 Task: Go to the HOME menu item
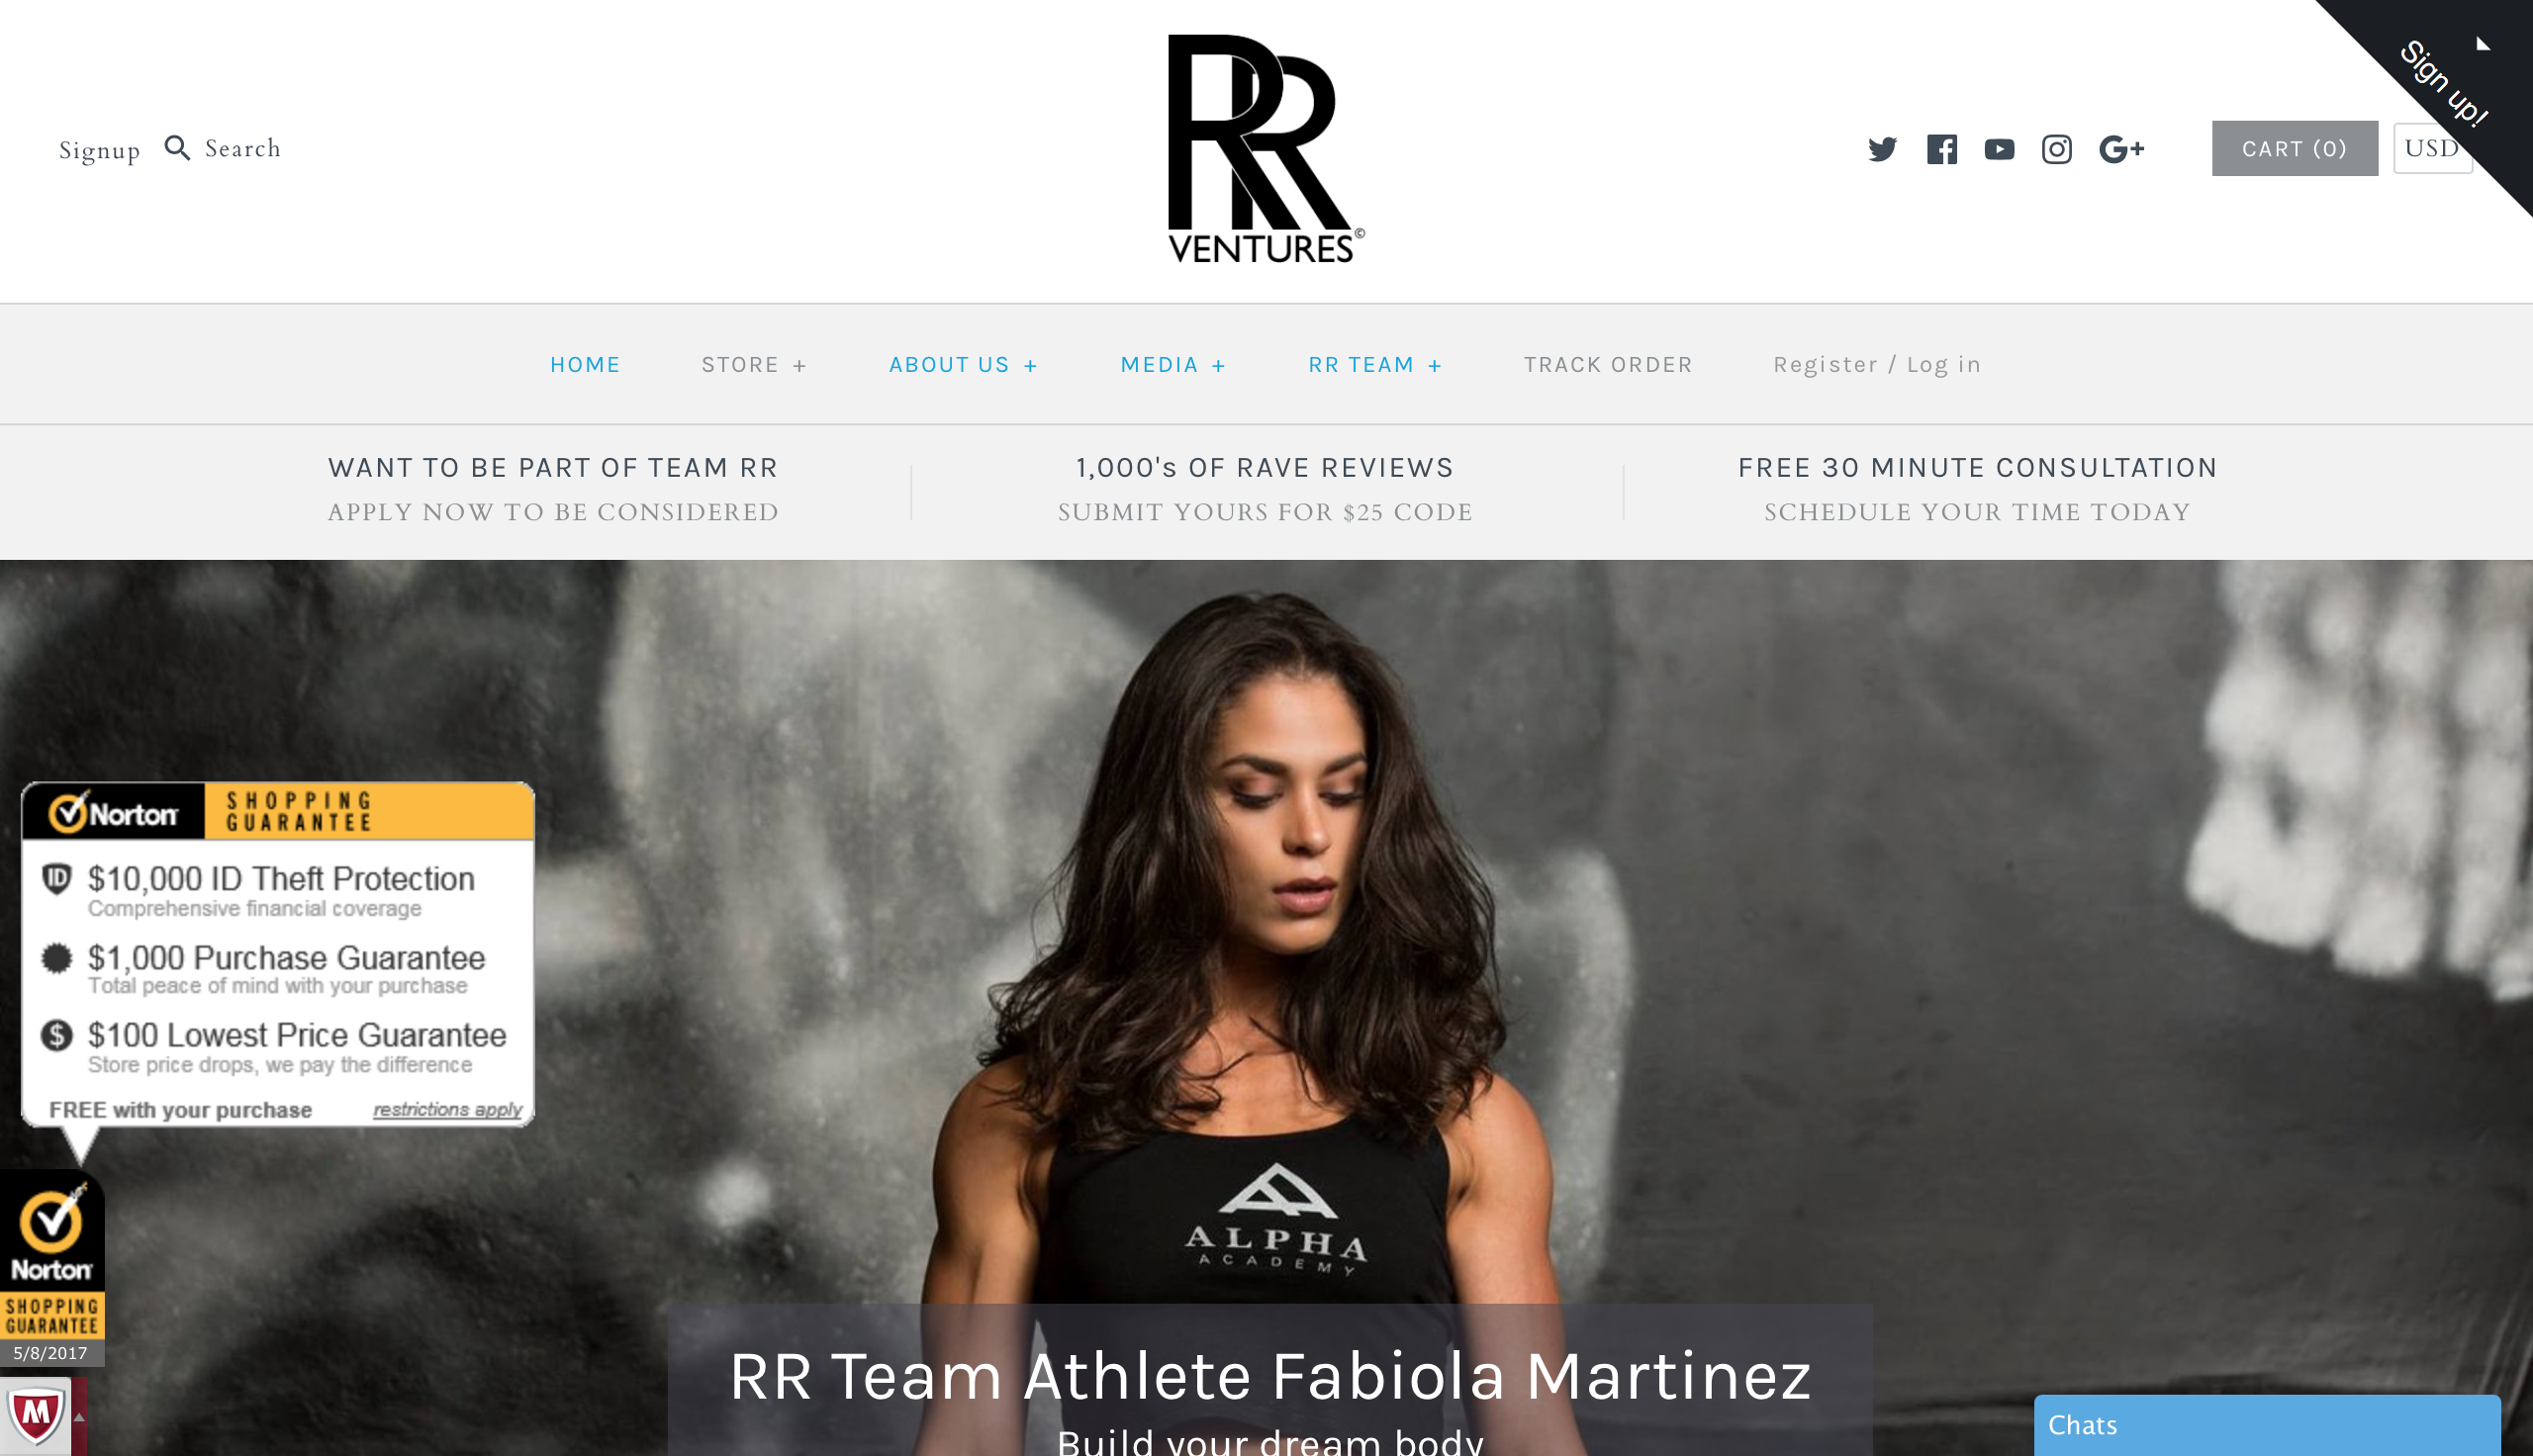click(x=585, y=365)
